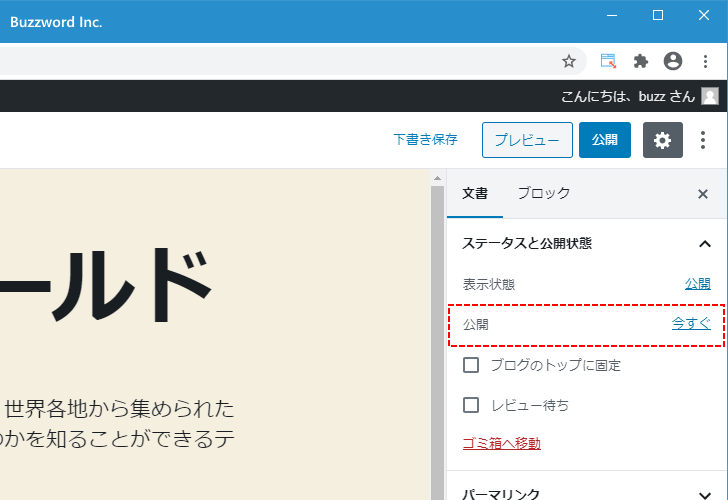The width and height of the screenshot is (728, 500).
Task: Click the こんにちは、buzz さん greeting
Action: point(628,96)
